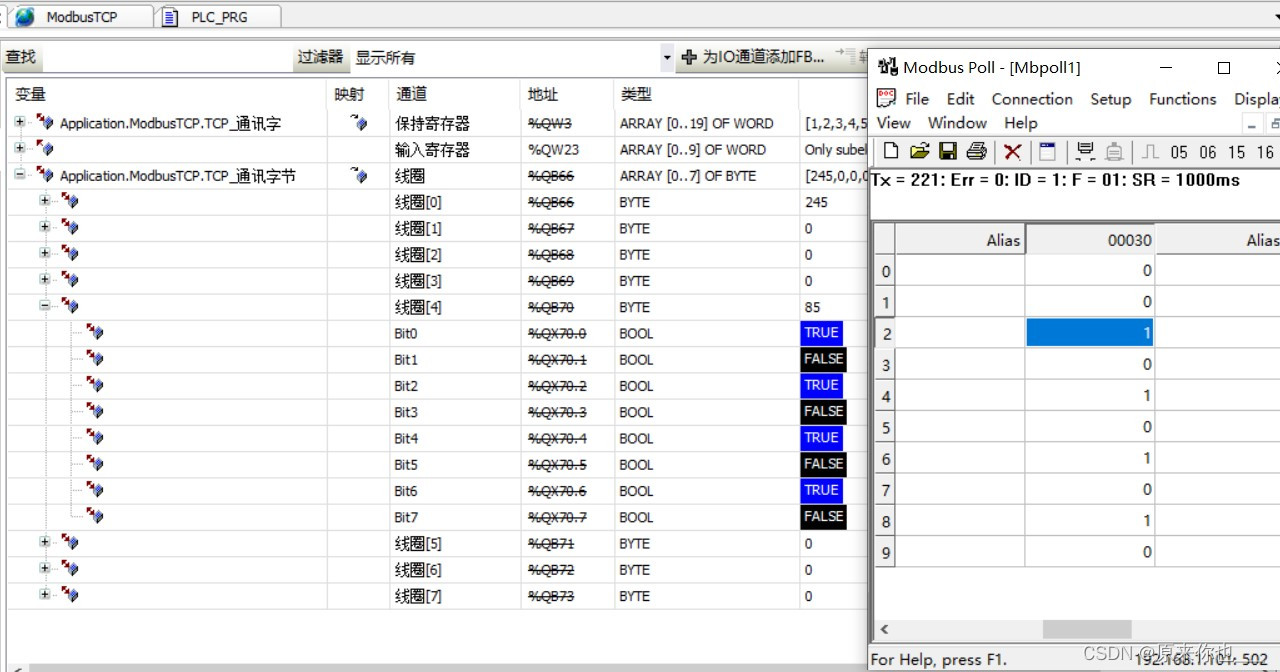Click the 15 function toolbar button
Image resolution: width=1280 pixels, height=672 pixels.
[1237, 152]
